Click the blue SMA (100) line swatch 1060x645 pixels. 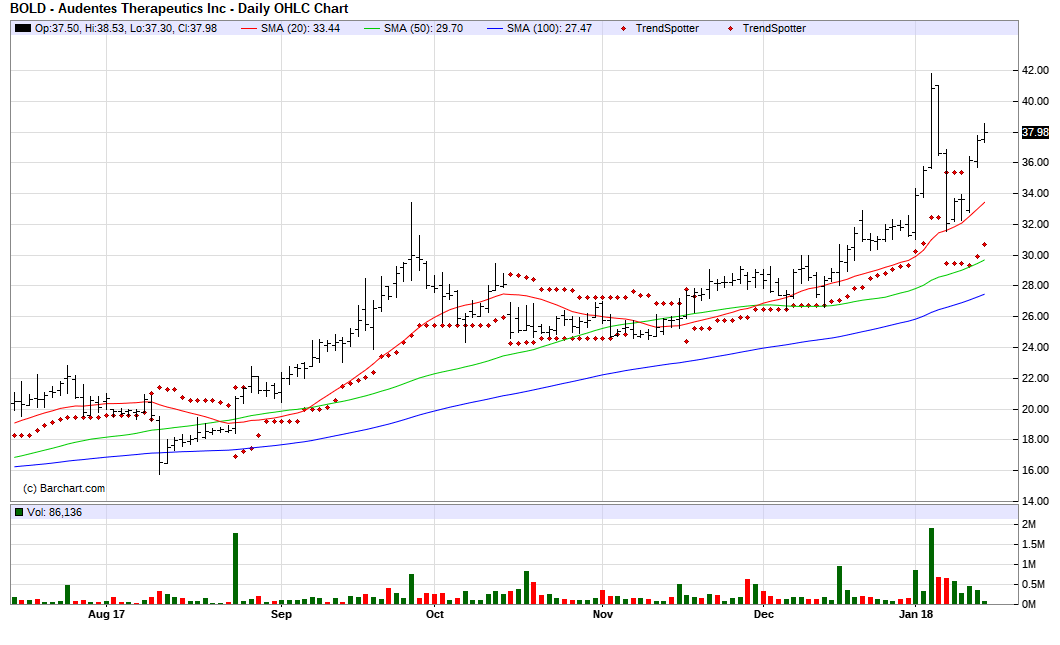[x=496, y=28]
